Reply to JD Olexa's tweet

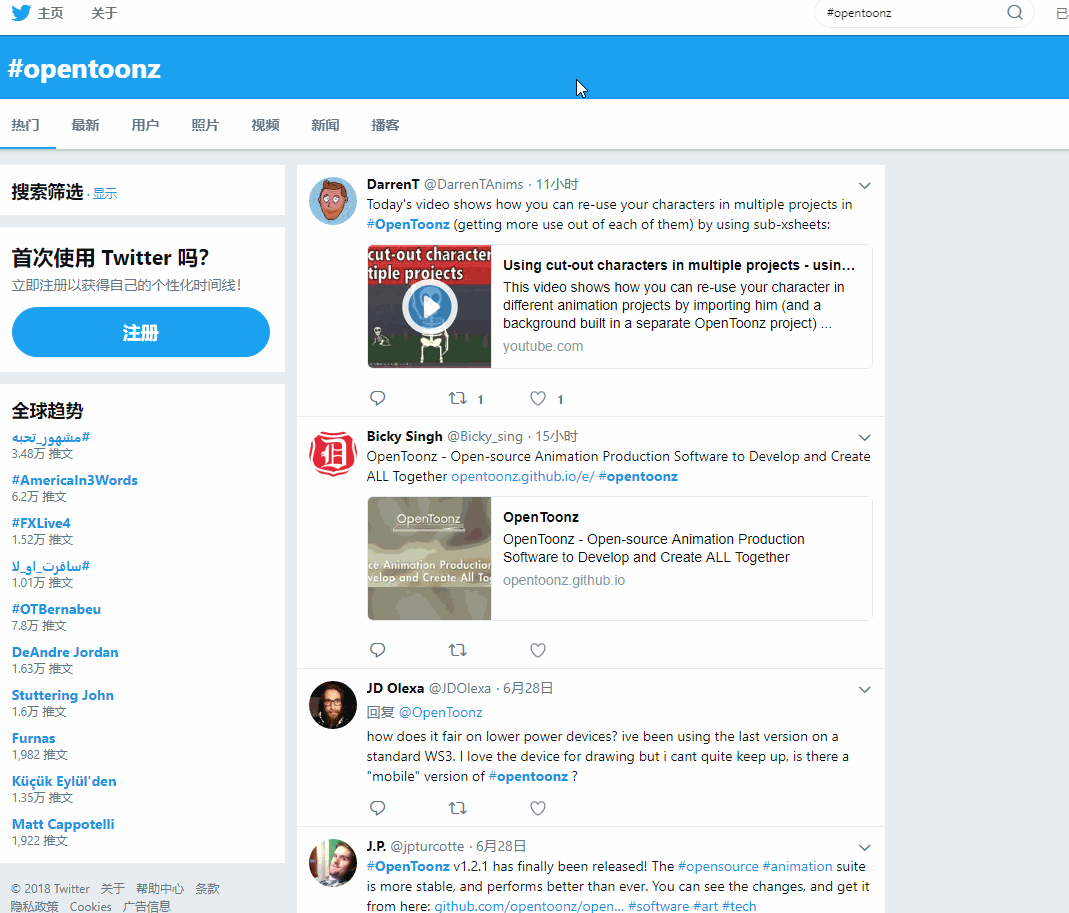point(377,808)
